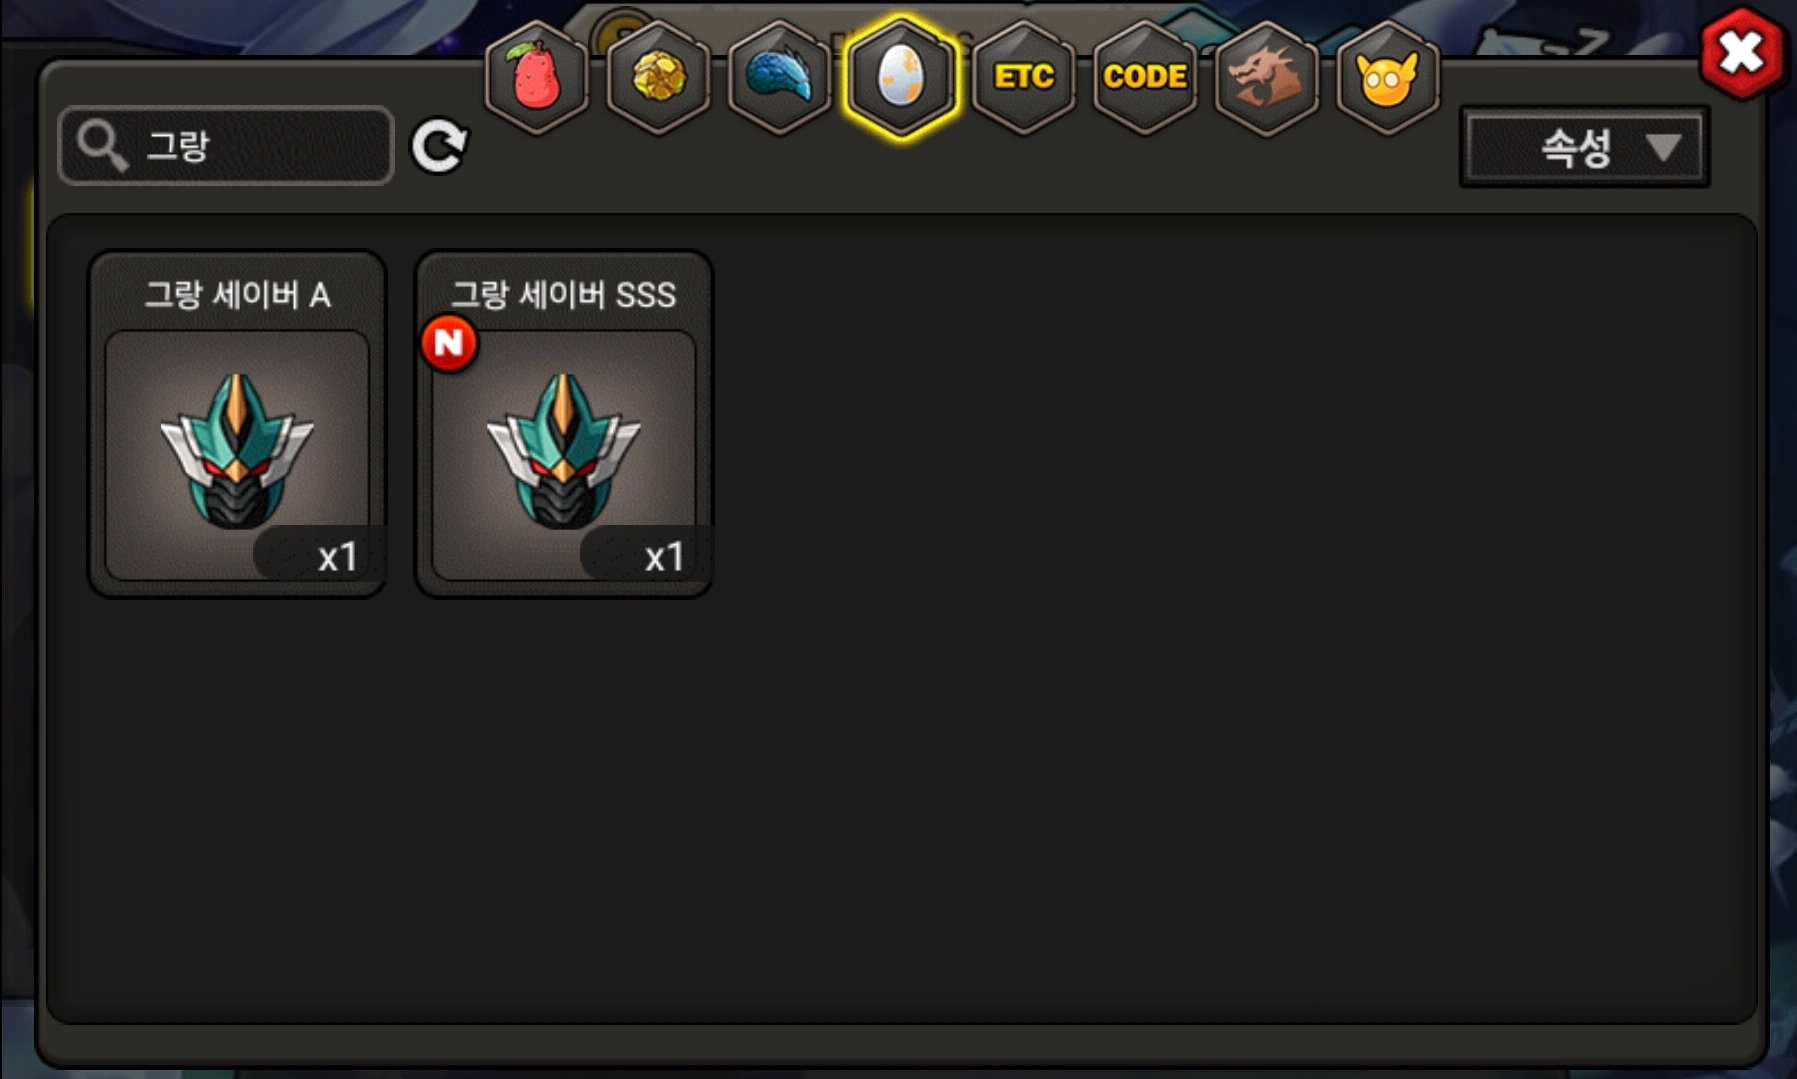Switch to the blue dragon scale tab
This screenshot has width=1797, height=1079.
click(780, 77)
